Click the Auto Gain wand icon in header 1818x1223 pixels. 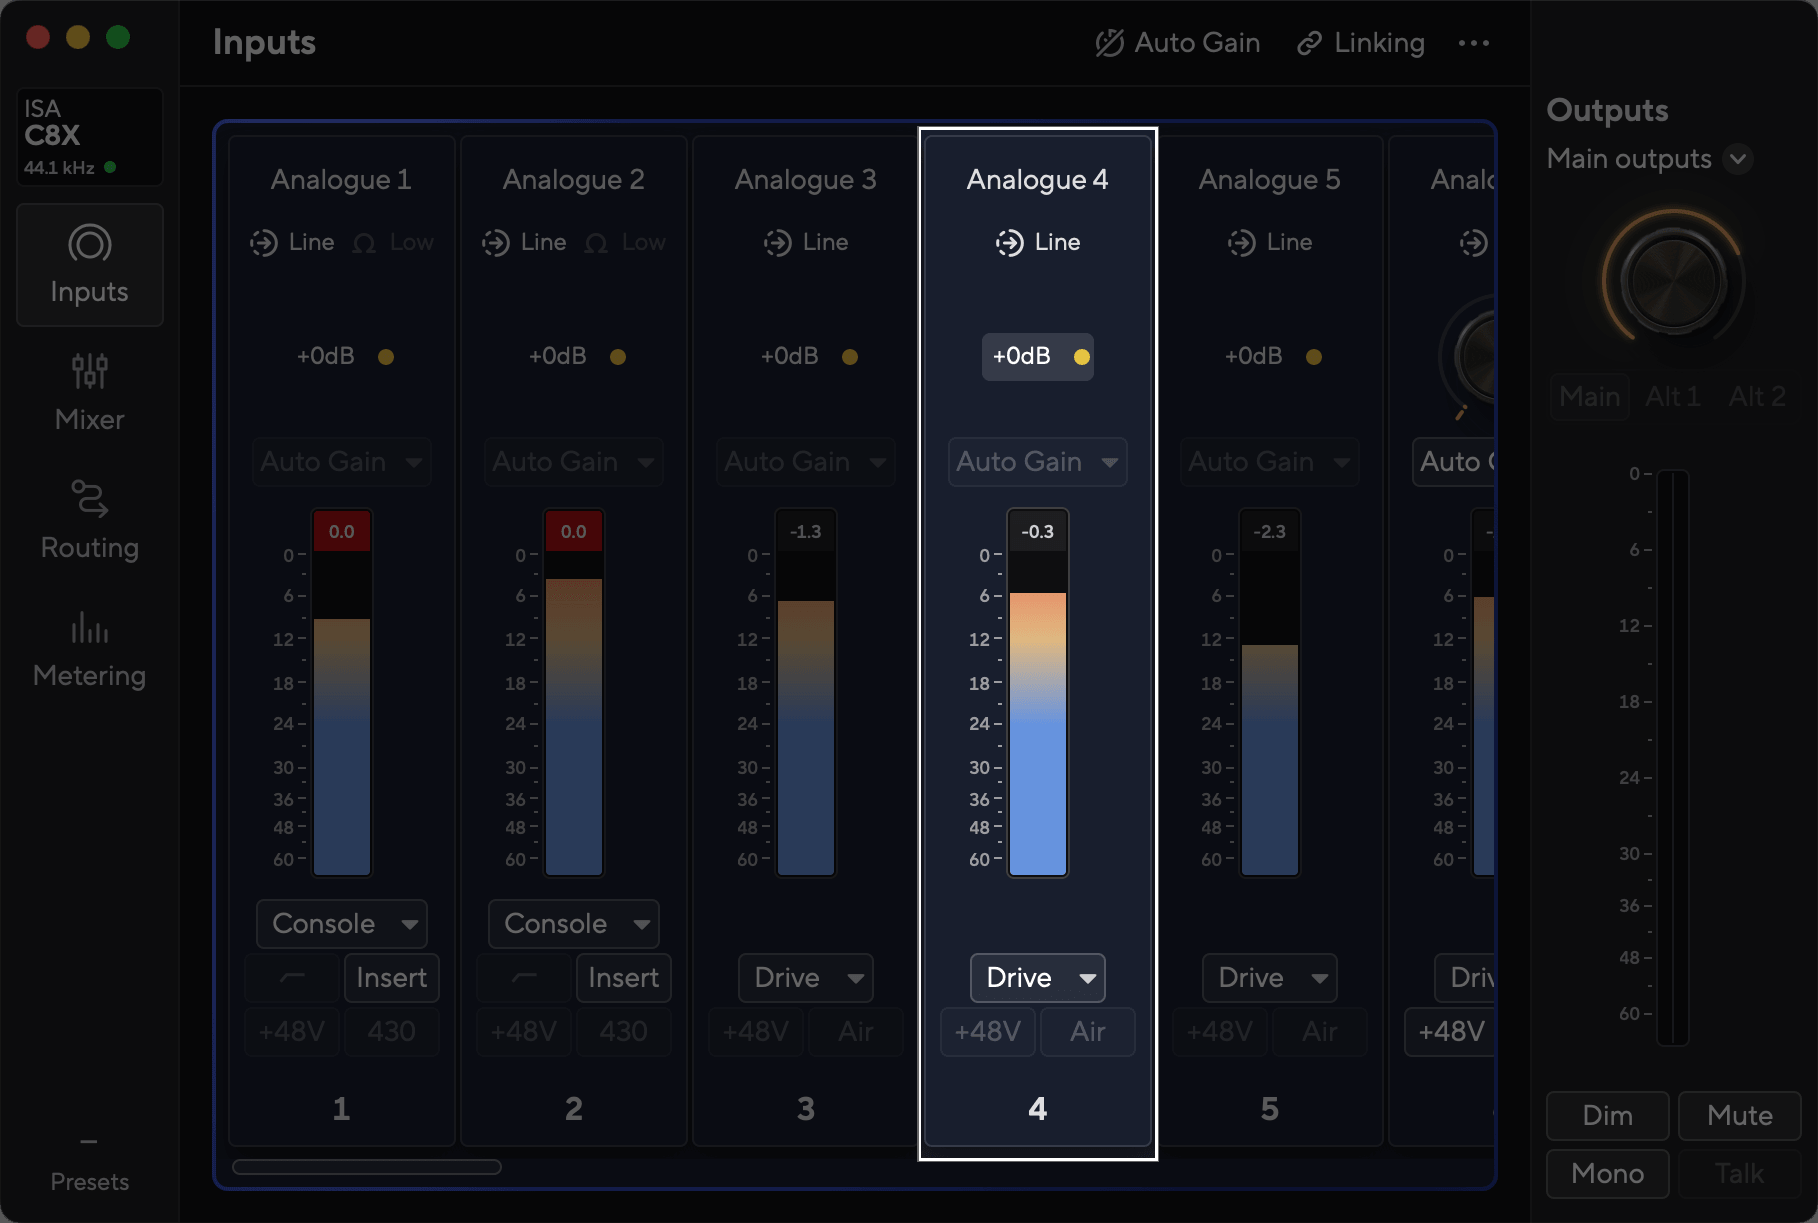click(x=1110, y=43)
